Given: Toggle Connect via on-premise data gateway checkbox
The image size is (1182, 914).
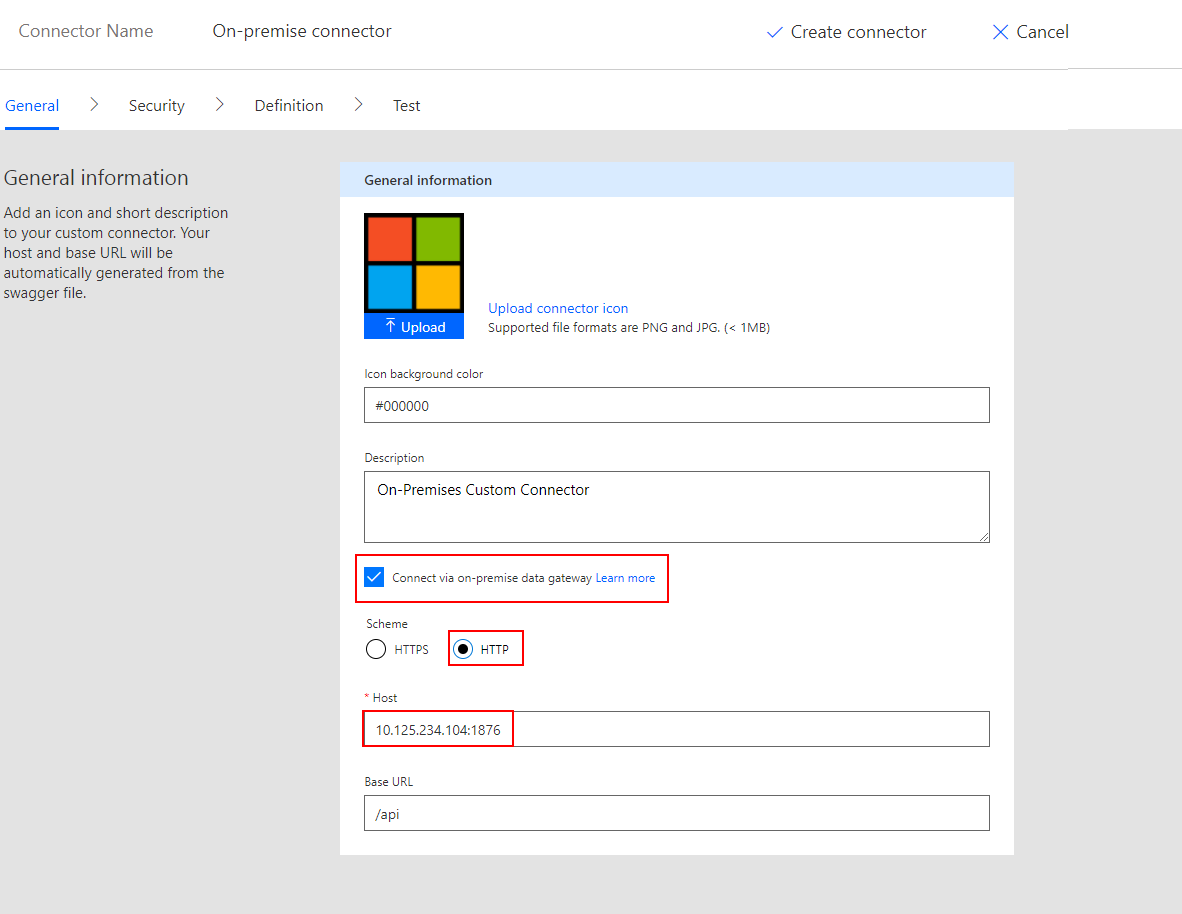Looking at the screenshot, I should [374, 578].
